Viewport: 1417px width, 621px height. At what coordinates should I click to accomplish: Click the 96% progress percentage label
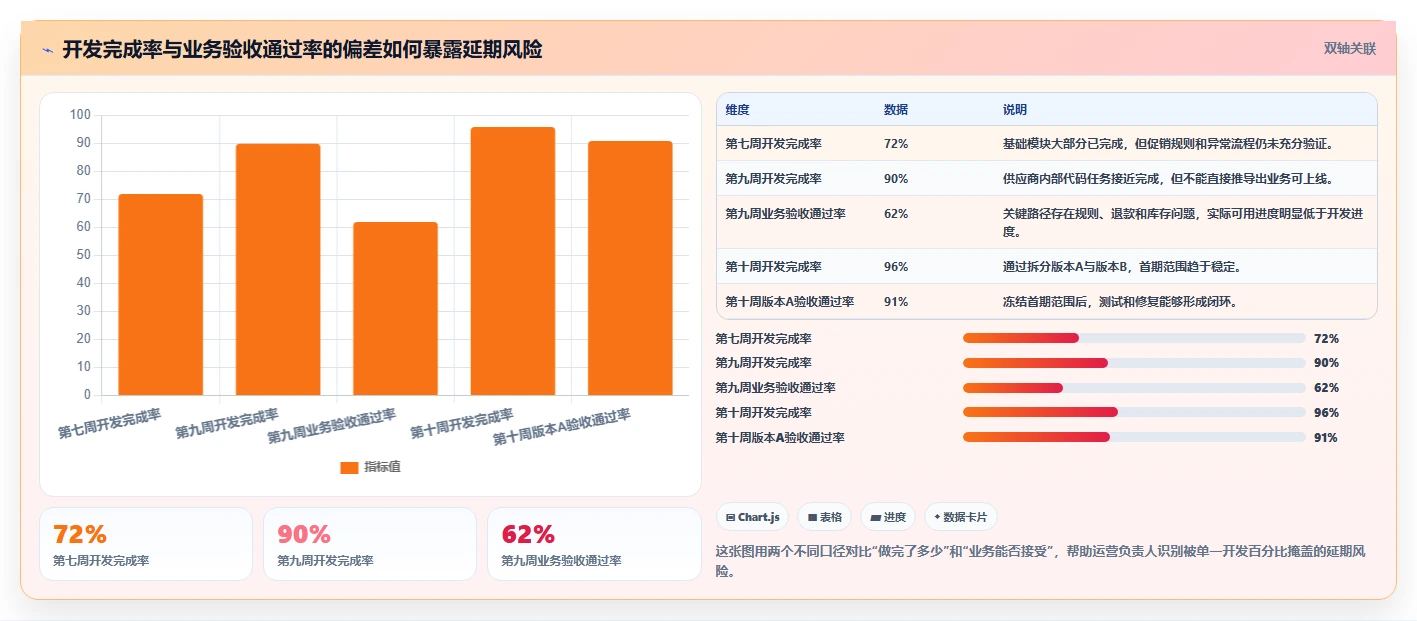(x=1327, y=413)
